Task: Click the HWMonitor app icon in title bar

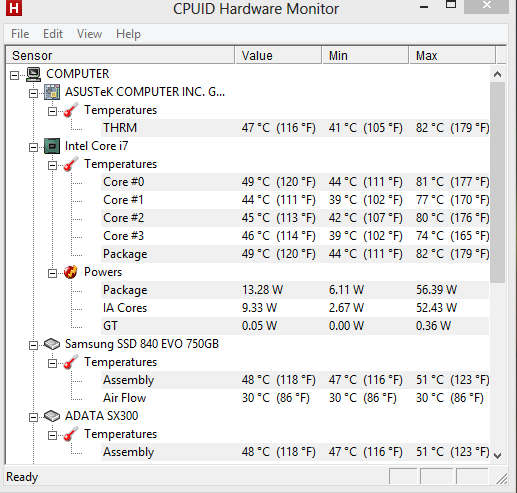Action: pos(14,8)
